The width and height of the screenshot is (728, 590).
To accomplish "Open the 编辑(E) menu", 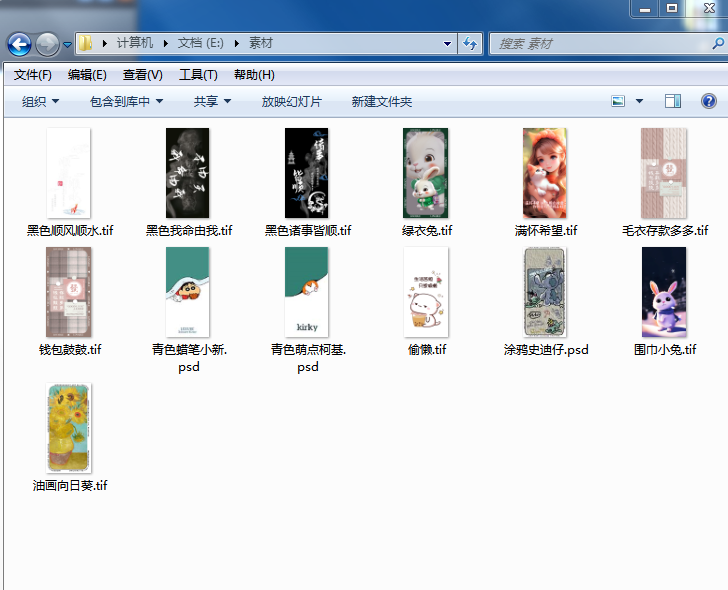I will click(87, 75).
